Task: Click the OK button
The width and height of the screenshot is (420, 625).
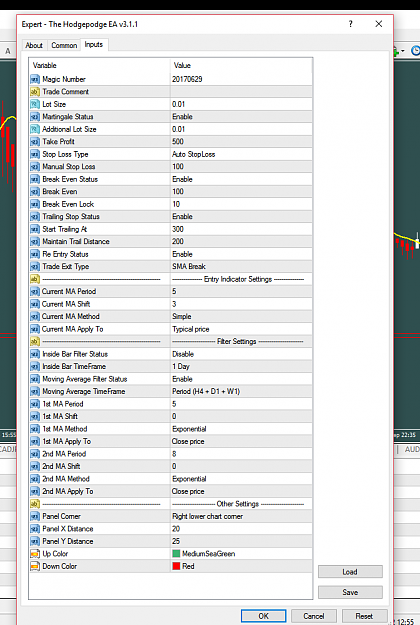Action: pos(263,616)
